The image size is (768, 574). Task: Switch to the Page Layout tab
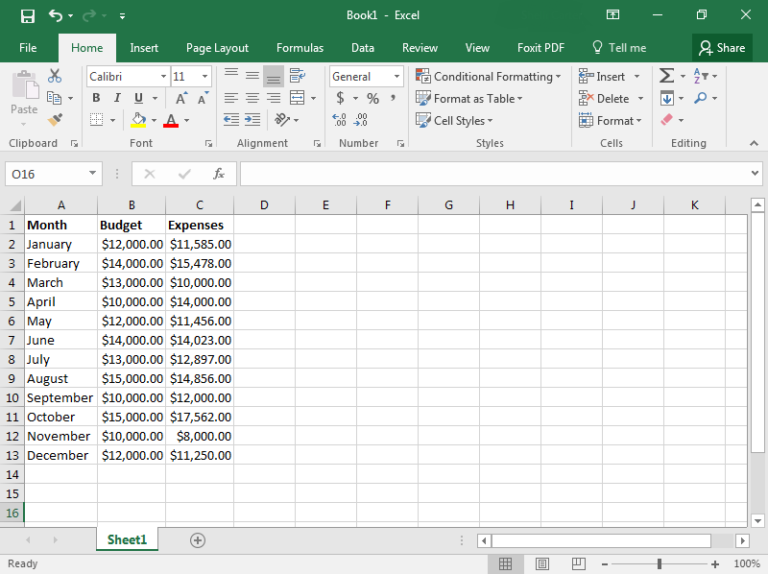pyautogui.click(x=217, y=48)
